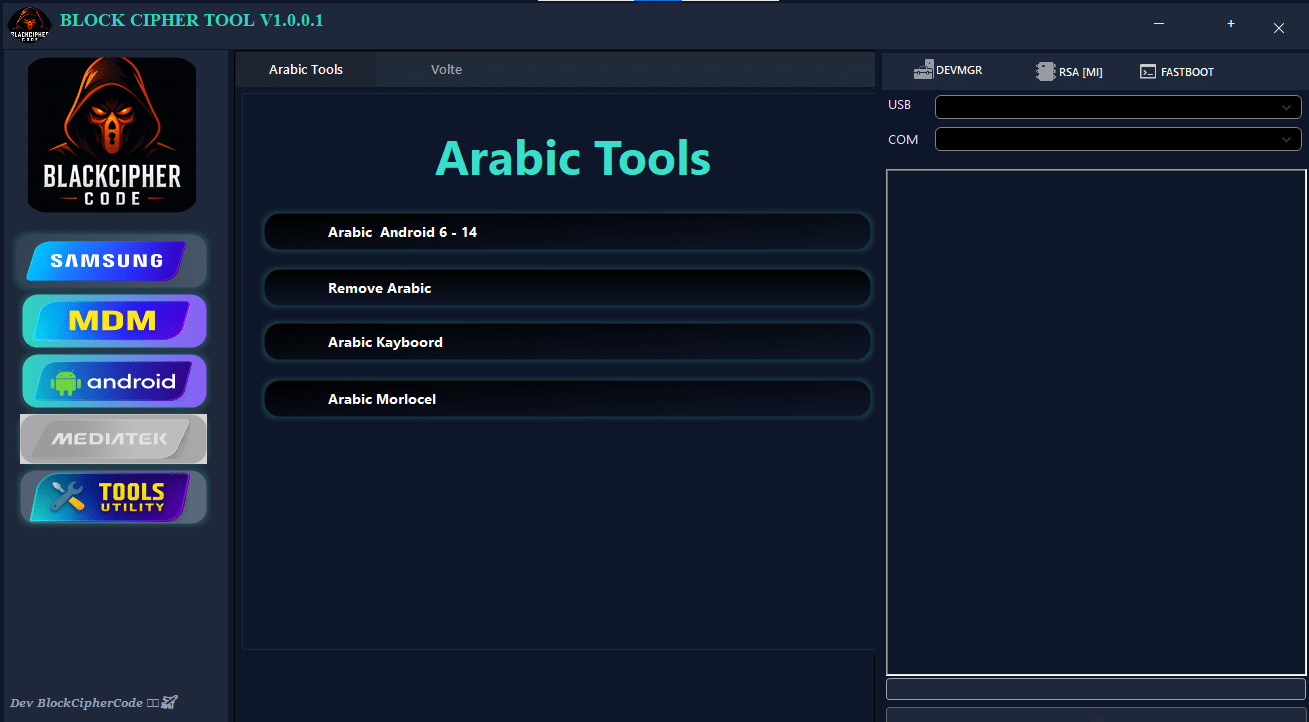
Task: Click the BlackCipher Code hooded logo
Action: pyautogui.click(x=112, y=134)
